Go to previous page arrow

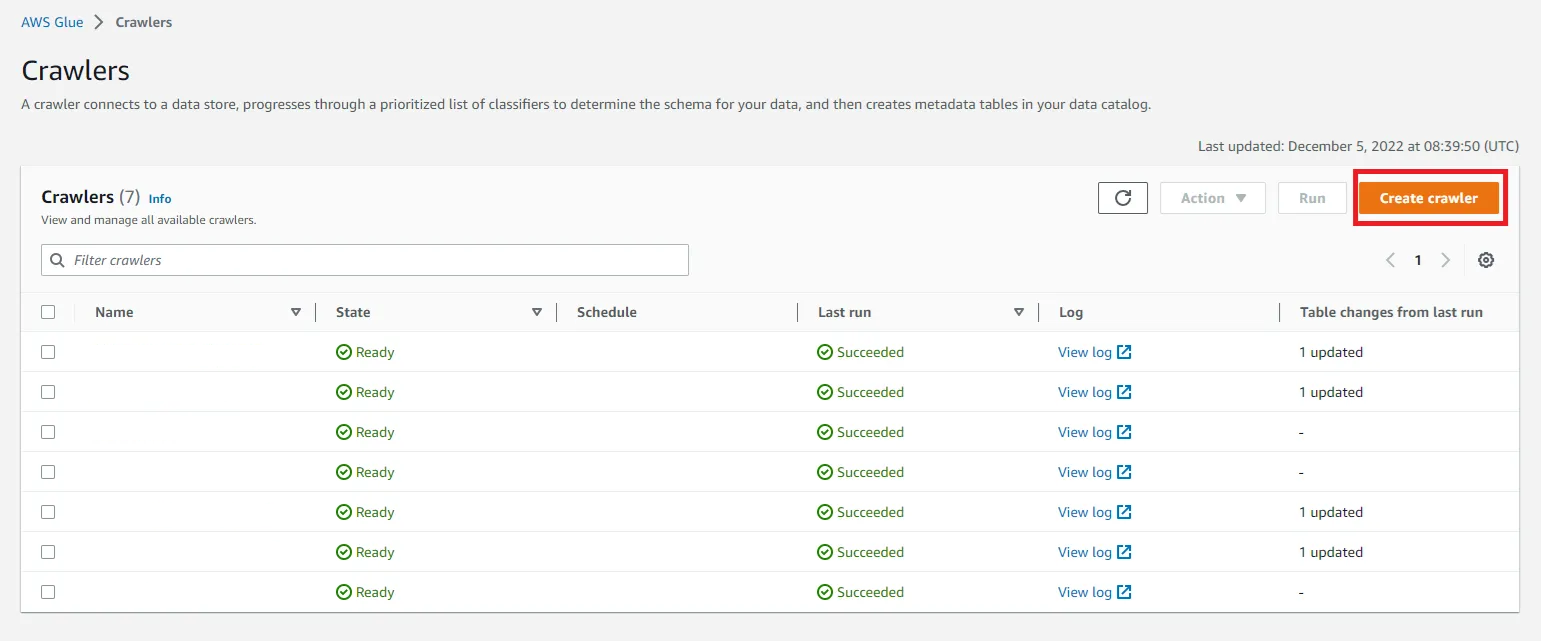1390,260
